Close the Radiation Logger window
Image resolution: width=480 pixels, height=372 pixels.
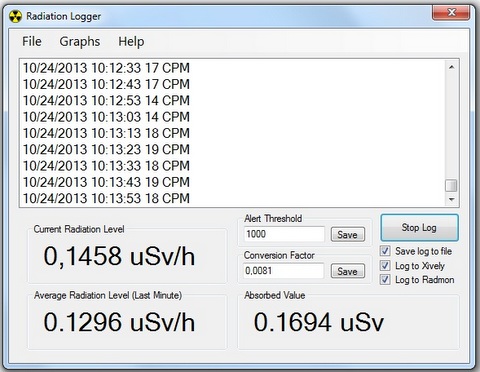[x=451, y=13]
